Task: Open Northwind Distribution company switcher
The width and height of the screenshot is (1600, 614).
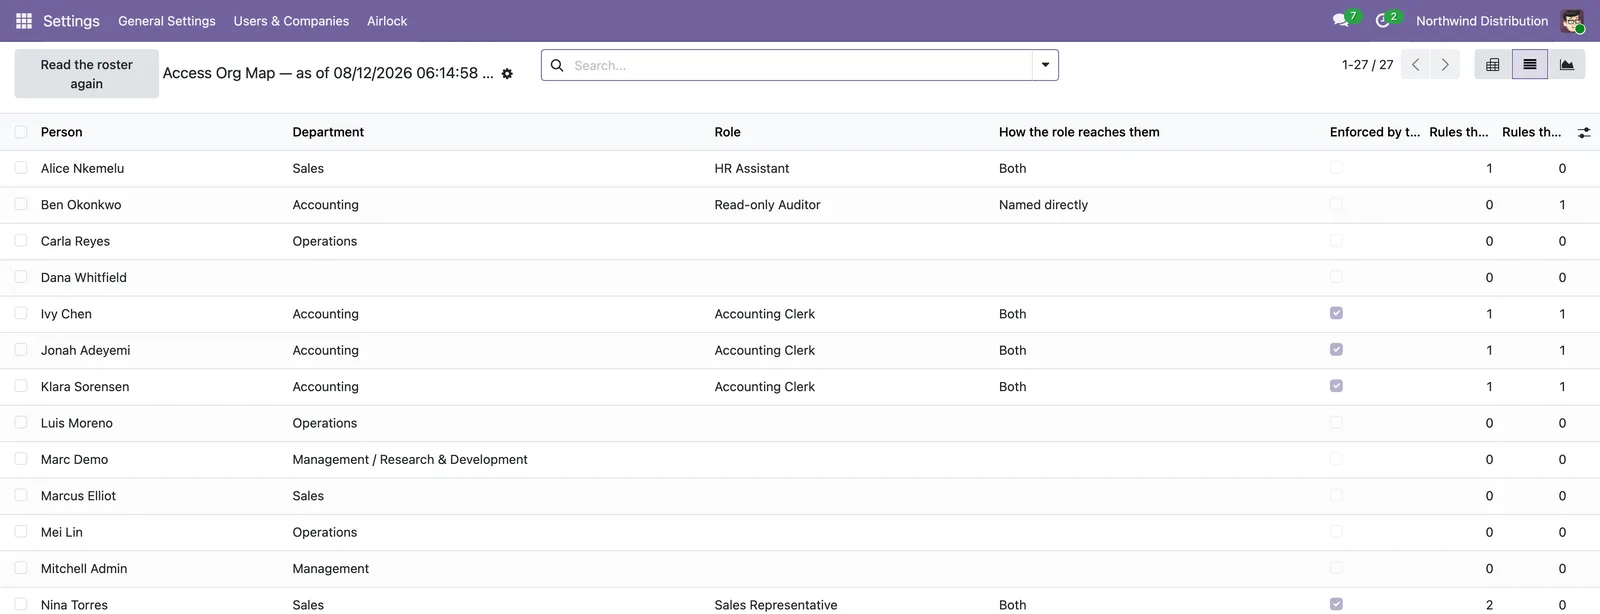Action: [1482, 21]
